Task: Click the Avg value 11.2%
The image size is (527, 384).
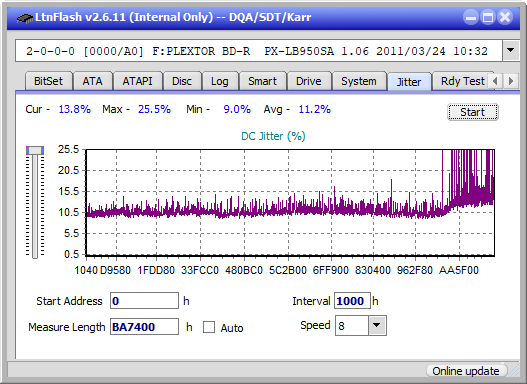Action: [x=315, y=109]
